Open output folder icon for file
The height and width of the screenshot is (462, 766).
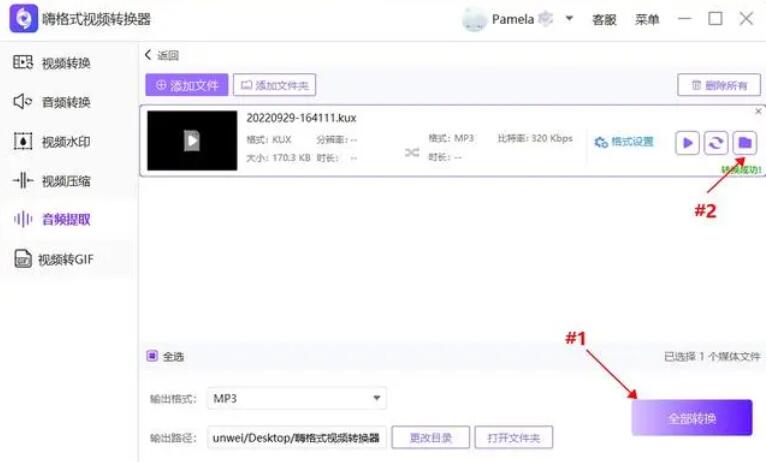click(x=745, y=143)
